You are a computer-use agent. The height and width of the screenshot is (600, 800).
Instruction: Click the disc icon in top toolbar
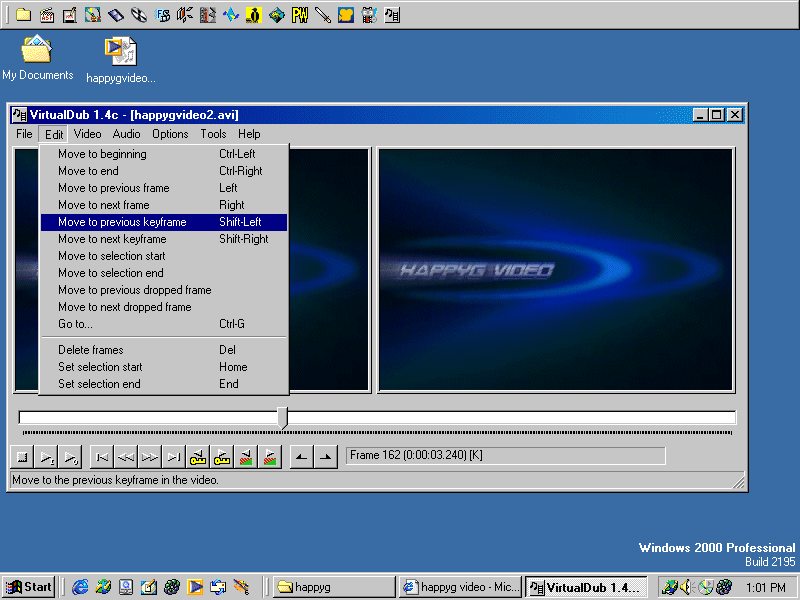pos(139,15)
